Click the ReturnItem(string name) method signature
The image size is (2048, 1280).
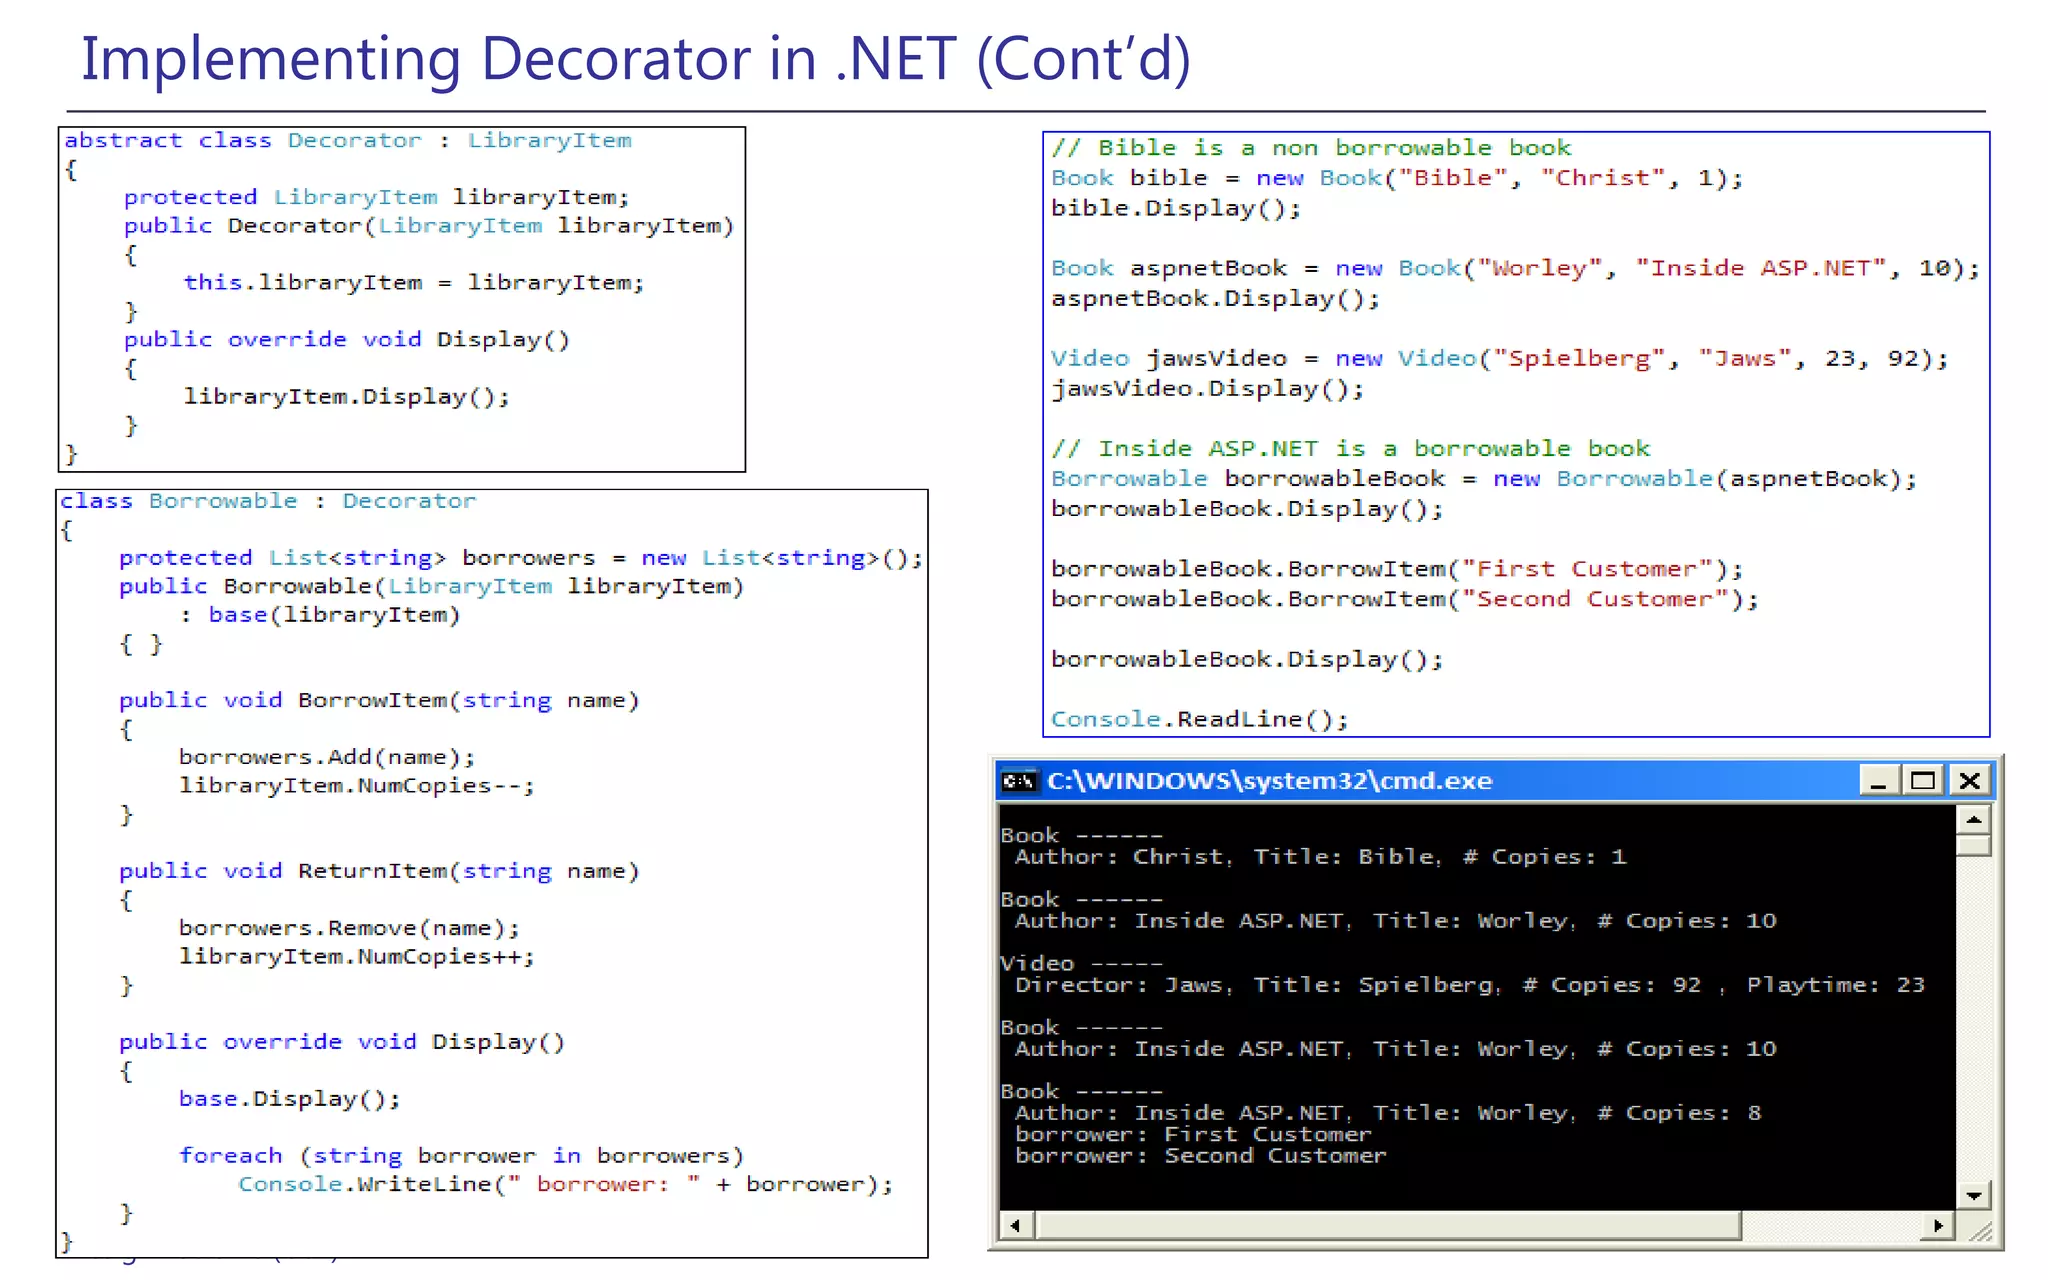[379, 872]
